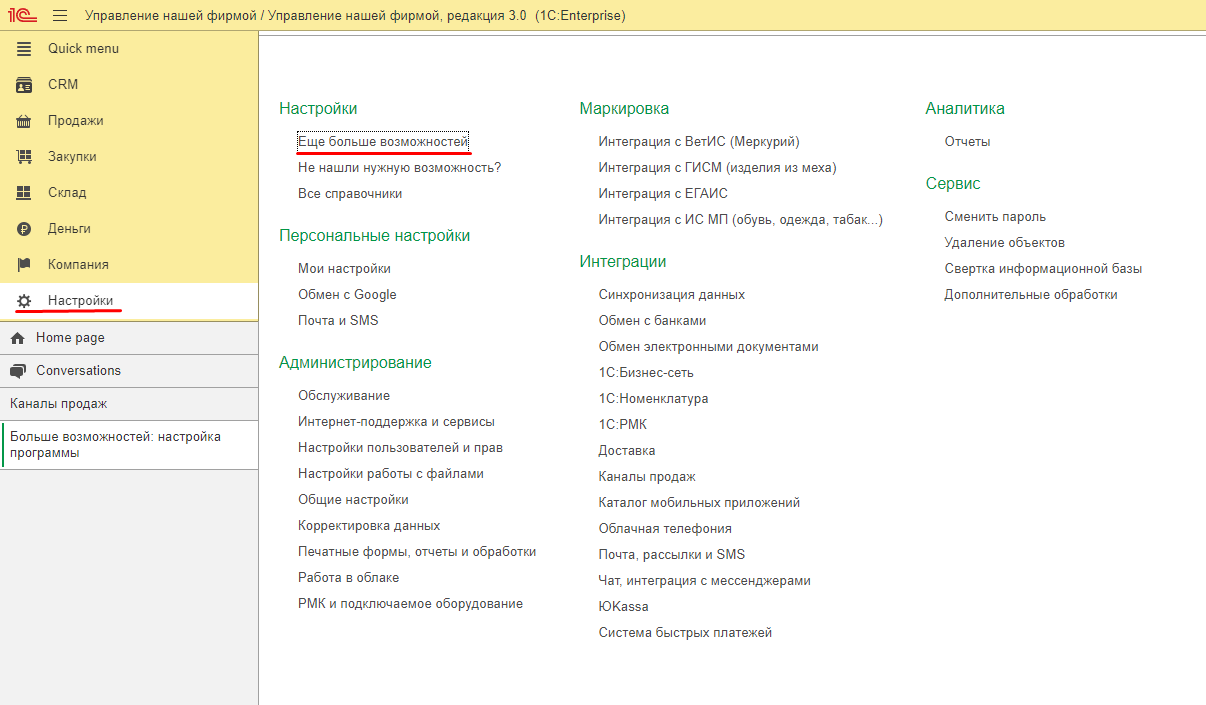Open the hamburger main menu icon
This screenshot has width=1206, height=705.
(x=60, y=15)
